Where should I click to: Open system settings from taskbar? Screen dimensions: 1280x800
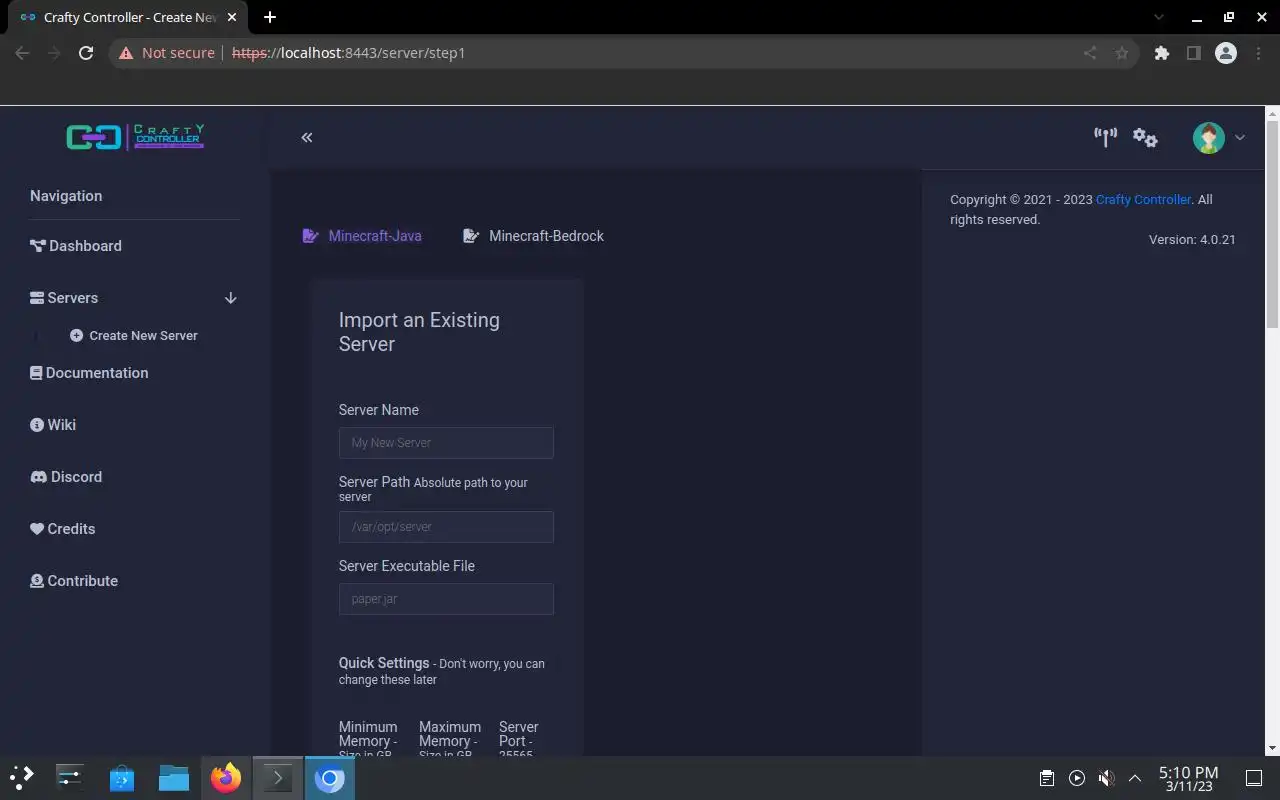click(x=70, y=778)
